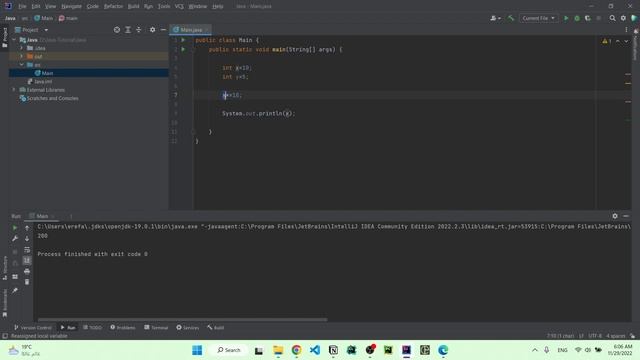Viewport: 640px width, 360px height.
Task: Rerun Main in the Run panel
Action: [x=15, y=228]
